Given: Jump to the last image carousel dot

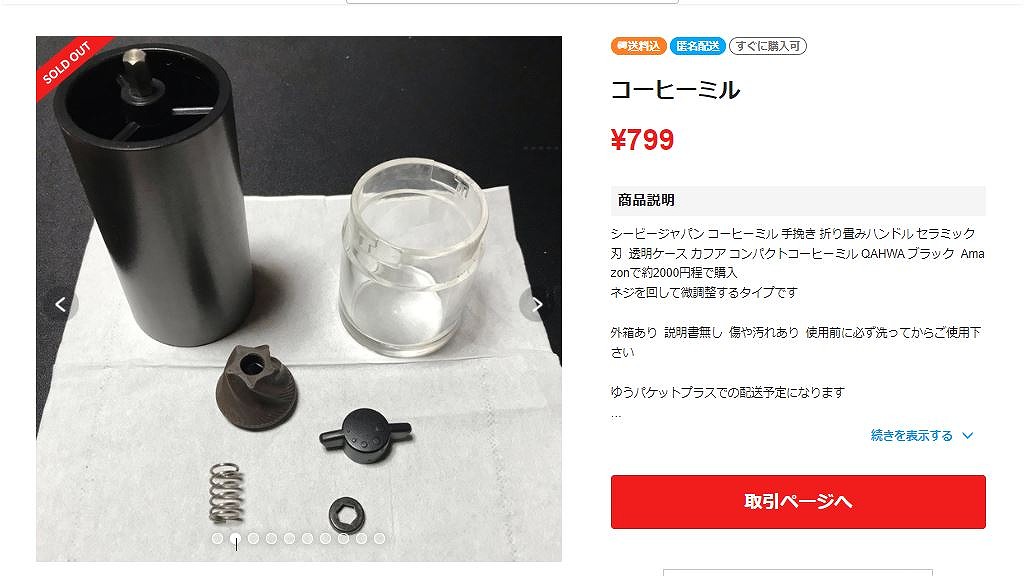Looking at the screenshot, I should click(x=380, y=538).
